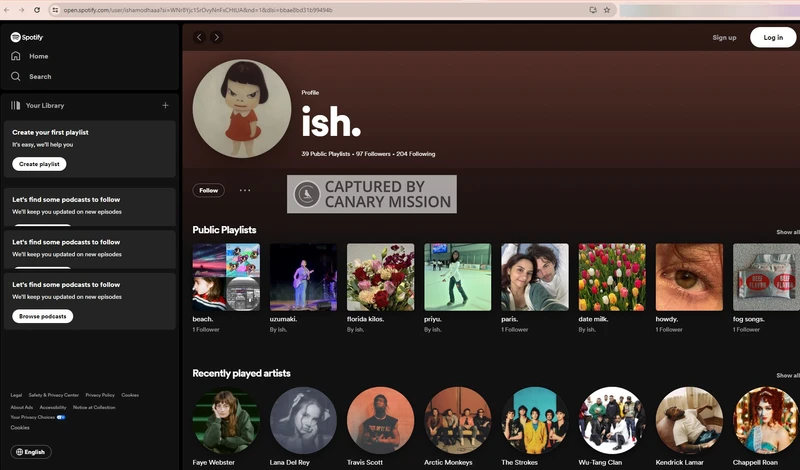Click the 204 Following link
The height and width of the screenshot is (470, 800).
[415, 154]
